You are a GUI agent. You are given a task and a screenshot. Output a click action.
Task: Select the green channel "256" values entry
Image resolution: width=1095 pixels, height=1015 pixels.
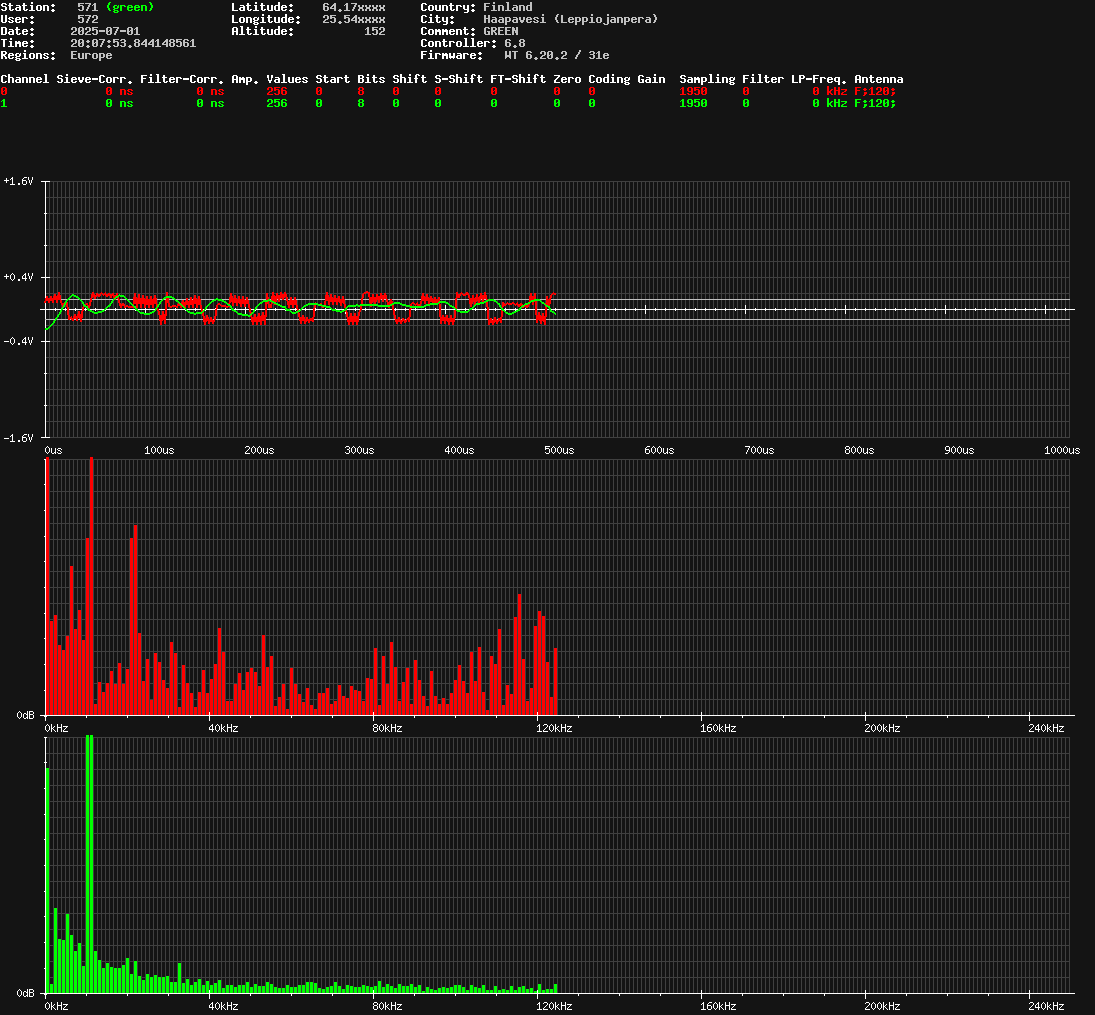click(x=277, y=103)
